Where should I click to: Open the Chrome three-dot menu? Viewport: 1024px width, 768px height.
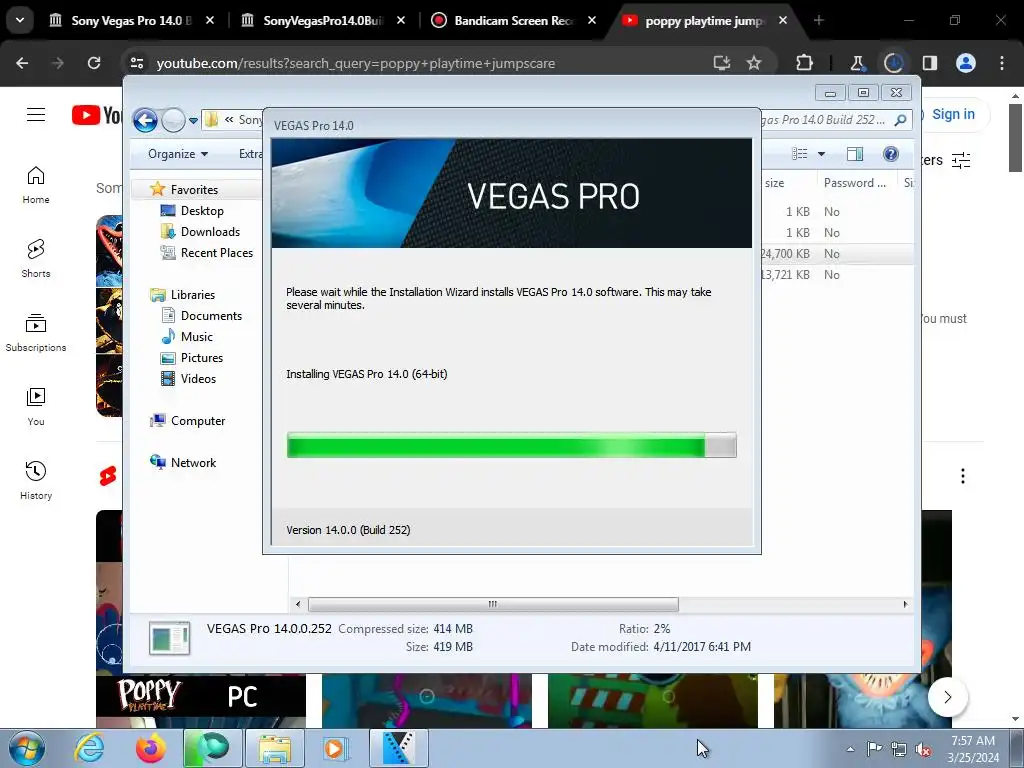[x=1002, y=63]
